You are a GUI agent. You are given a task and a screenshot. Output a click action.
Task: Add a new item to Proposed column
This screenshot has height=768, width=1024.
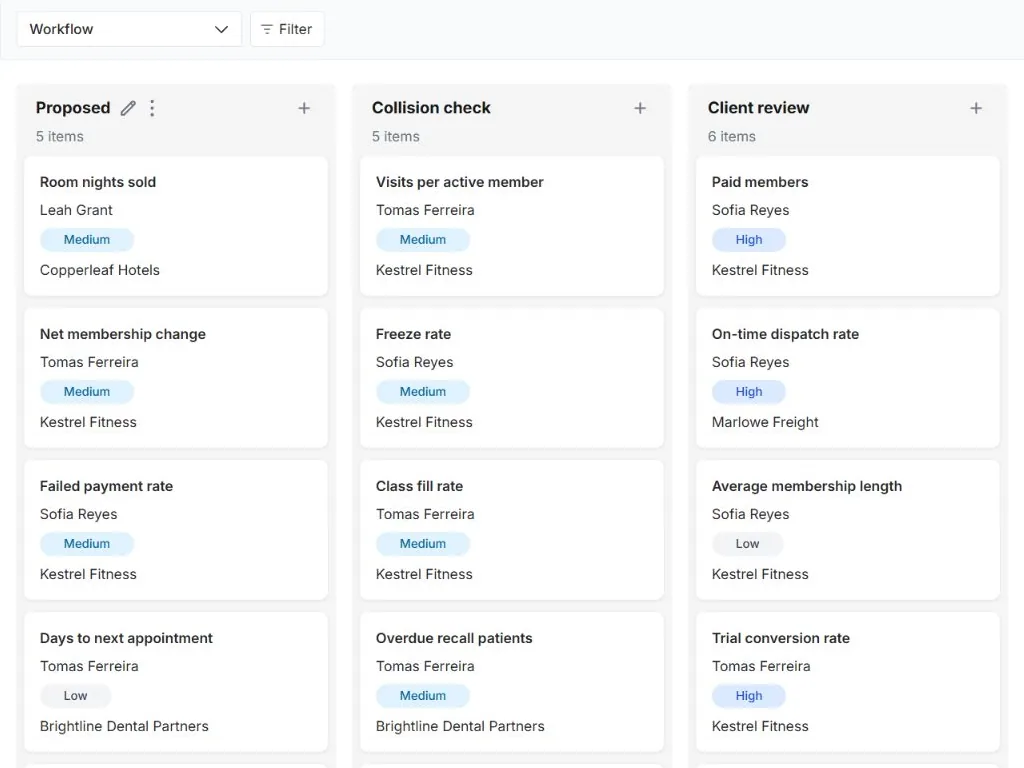tap(304, 108)
